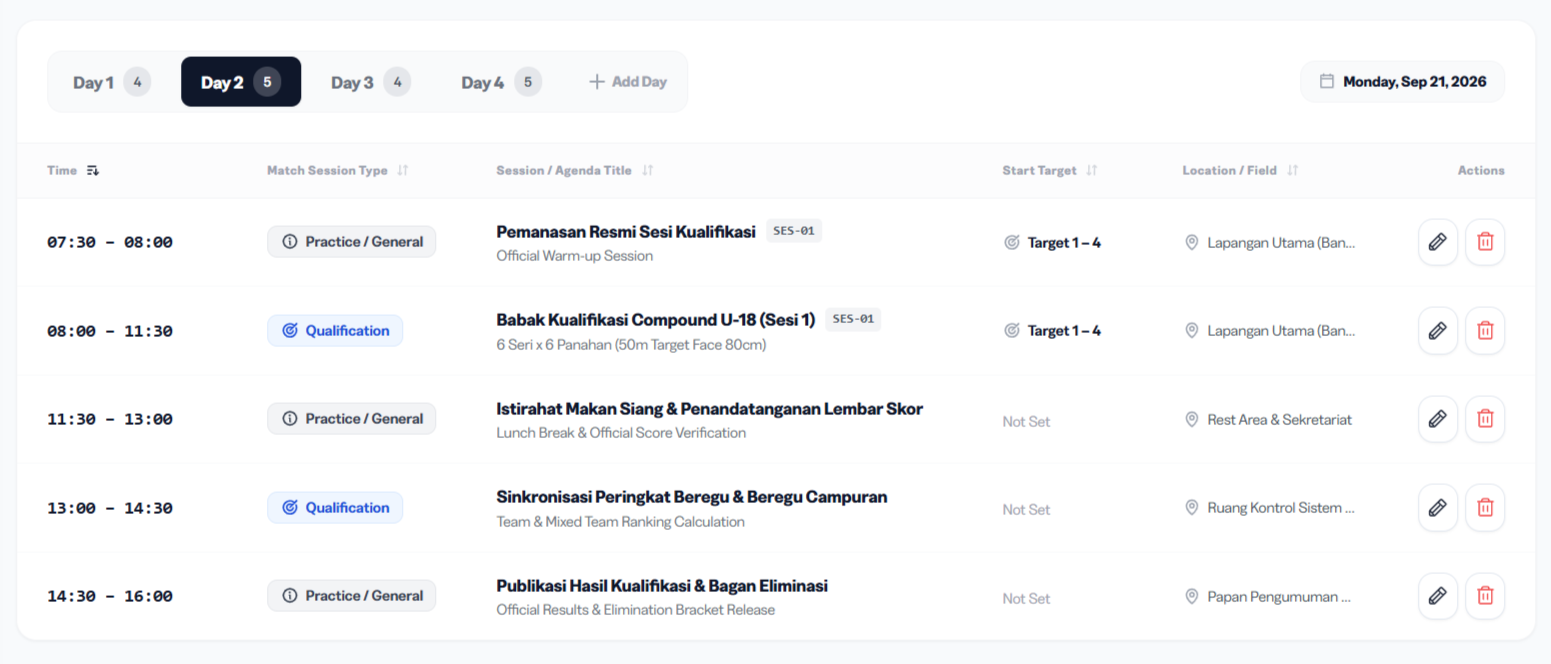Viewport: 1551px width, 664px height.
Task: Switch to the Day 1 tab
Action: 112,82
